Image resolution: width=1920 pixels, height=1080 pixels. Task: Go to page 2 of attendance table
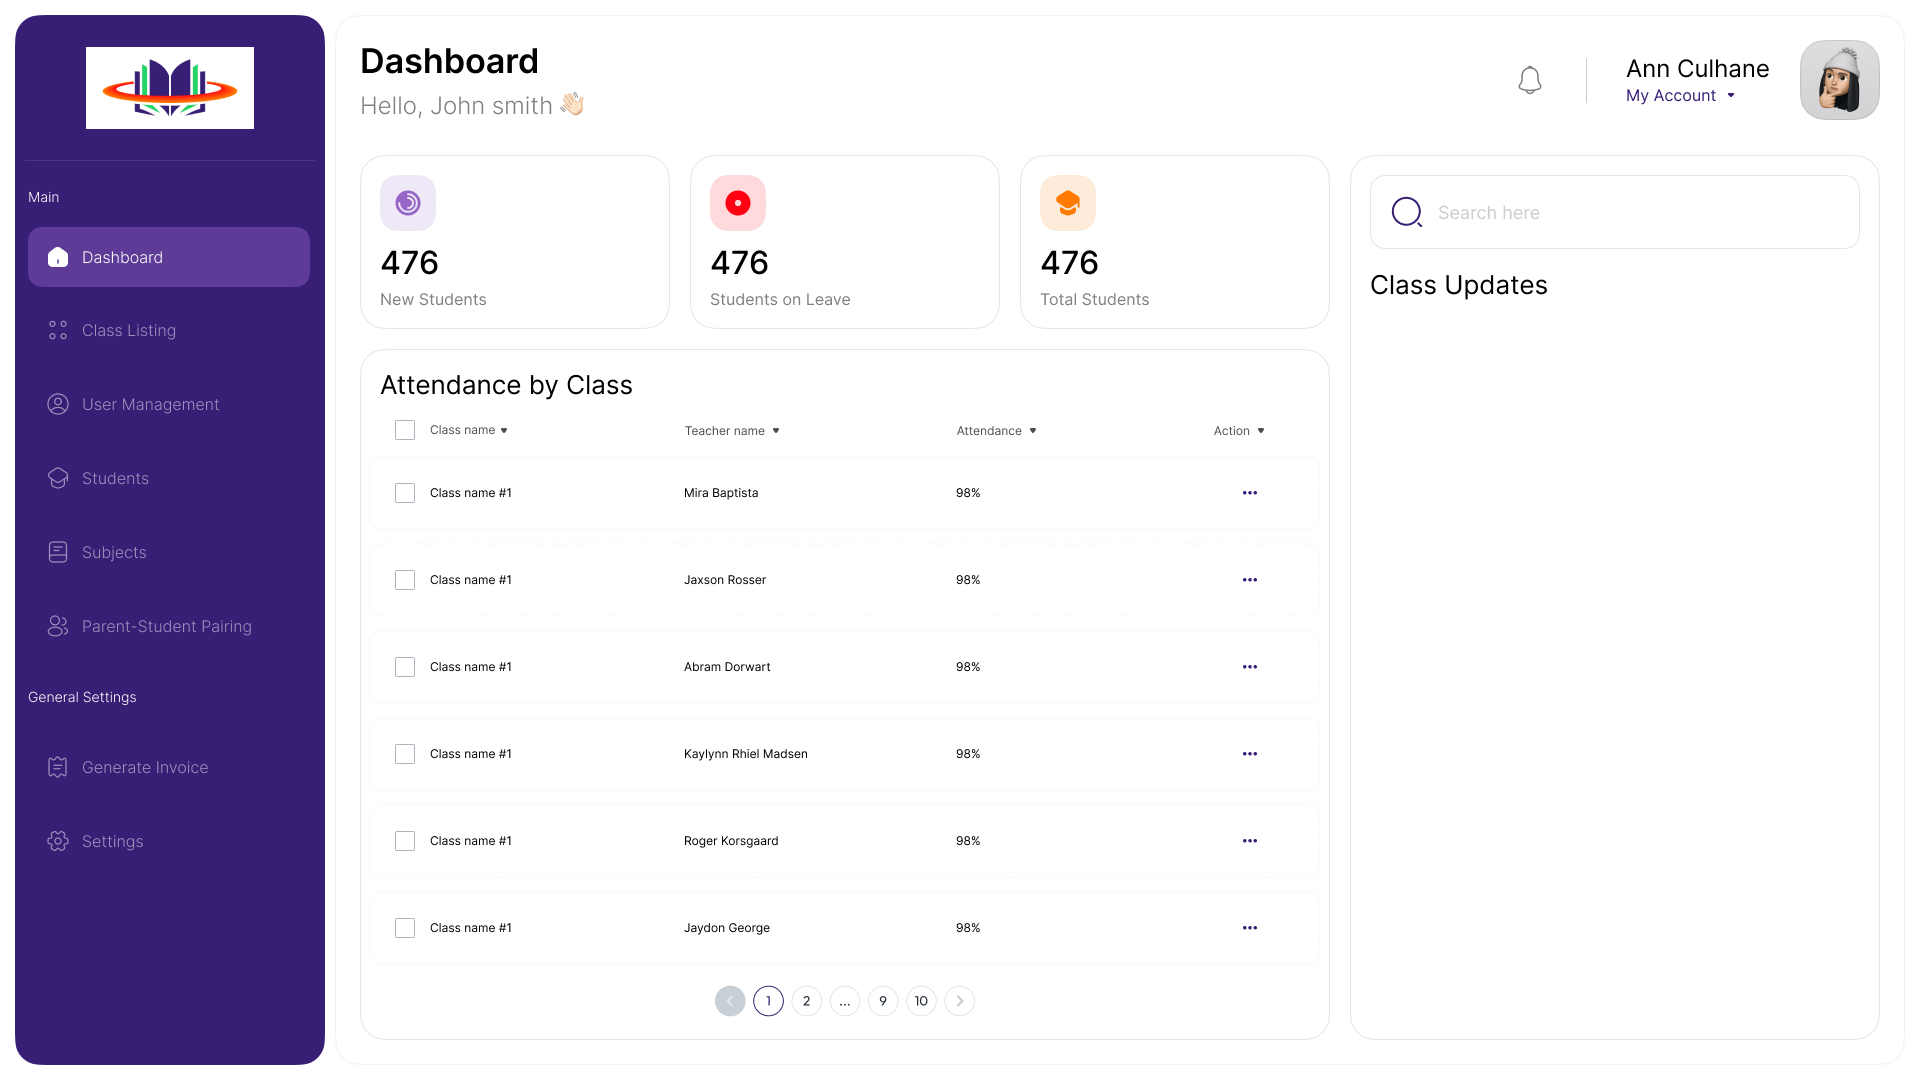806,1001
